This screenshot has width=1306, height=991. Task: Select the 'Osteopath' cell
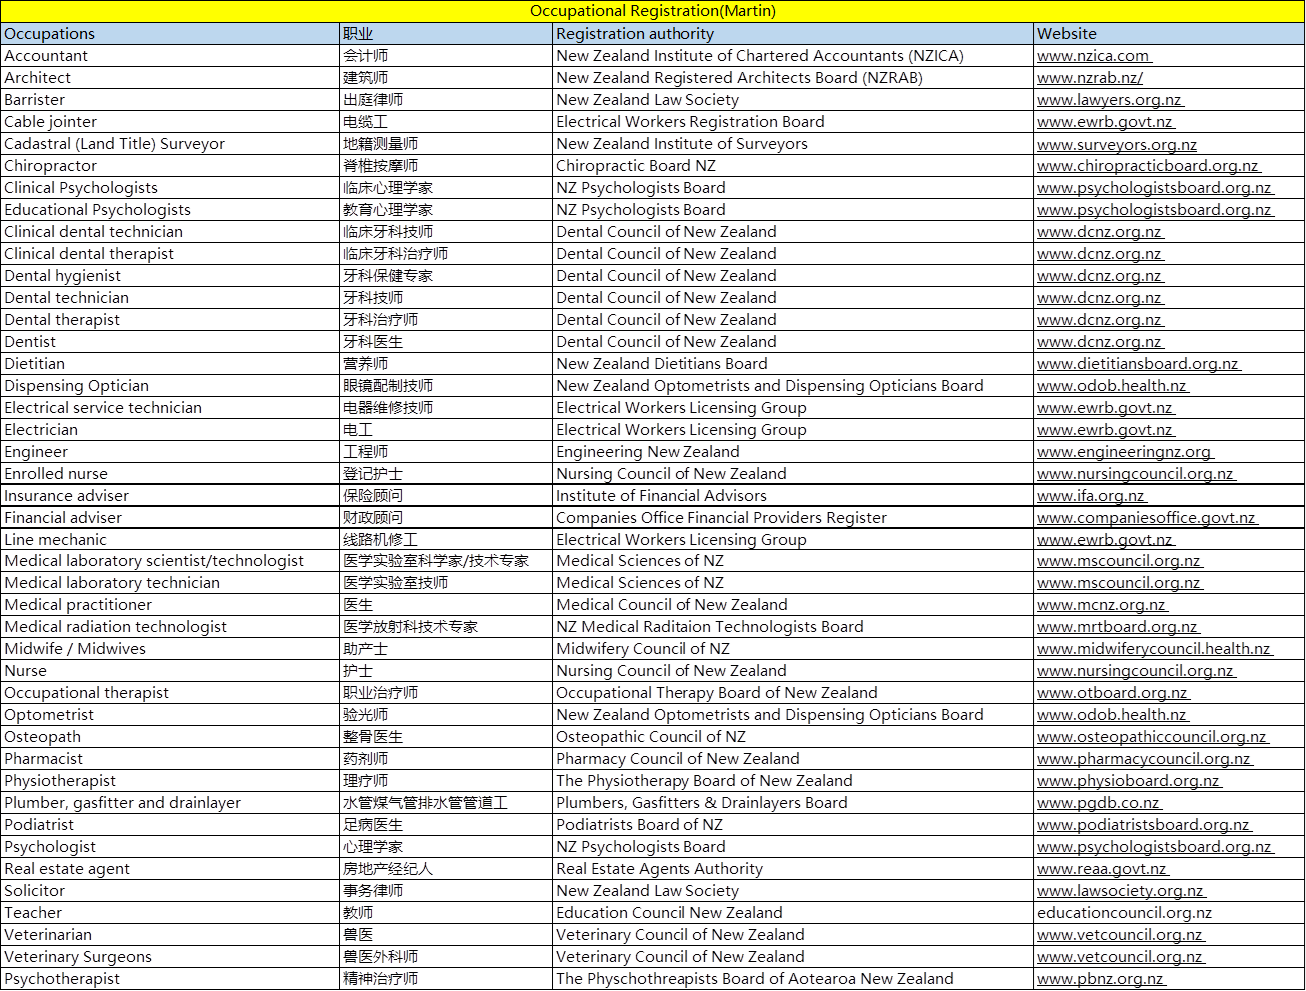coord(171,737)
